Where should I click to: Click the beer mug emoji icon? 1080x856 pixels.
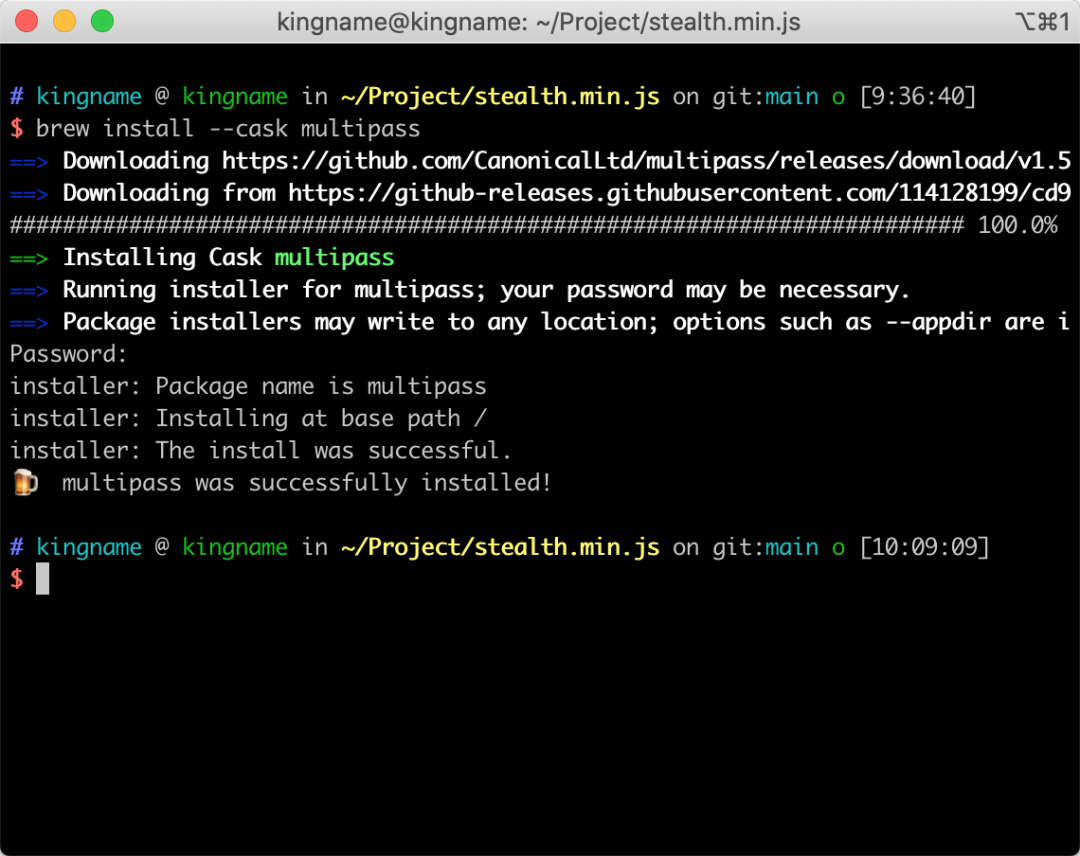click(25, 482)
